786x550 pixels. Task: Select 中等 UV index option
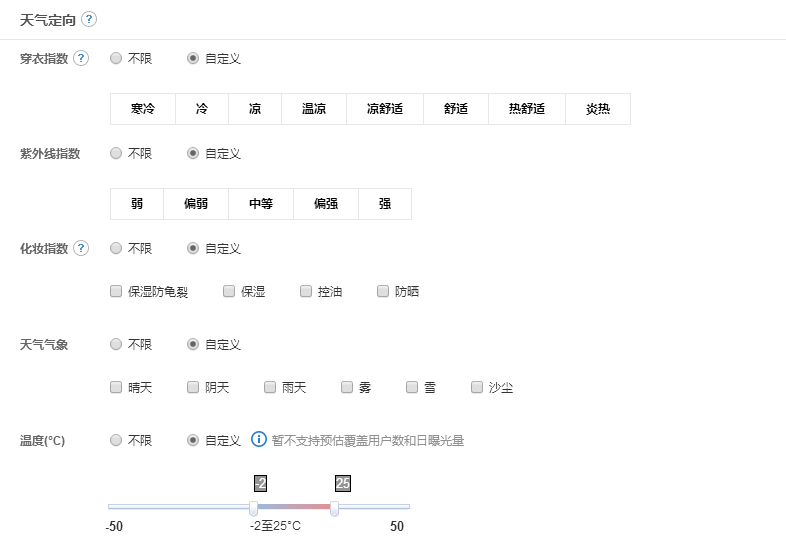[x=261, y=204]
